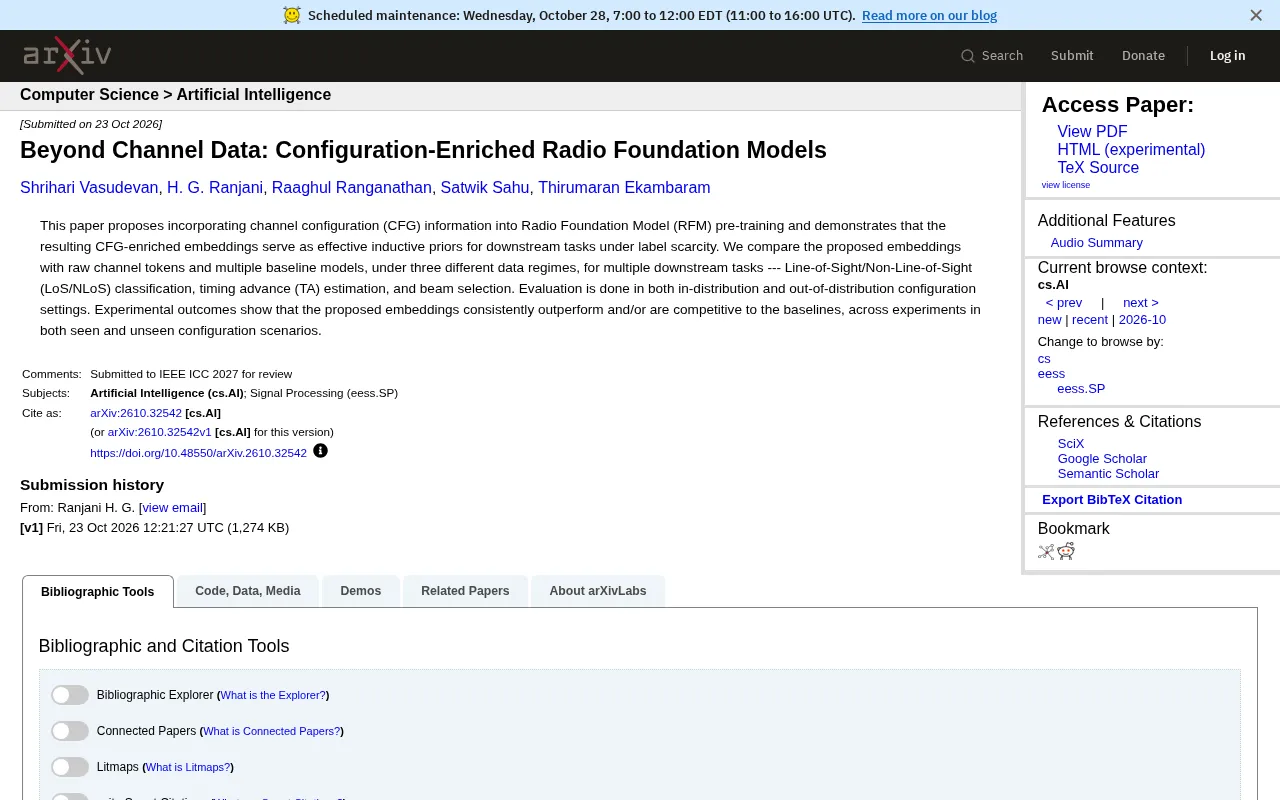This screenshot has height=800, width=1280.
Task: Open the arXiv:2610.32542v1 version link
Action: (160, 432)
